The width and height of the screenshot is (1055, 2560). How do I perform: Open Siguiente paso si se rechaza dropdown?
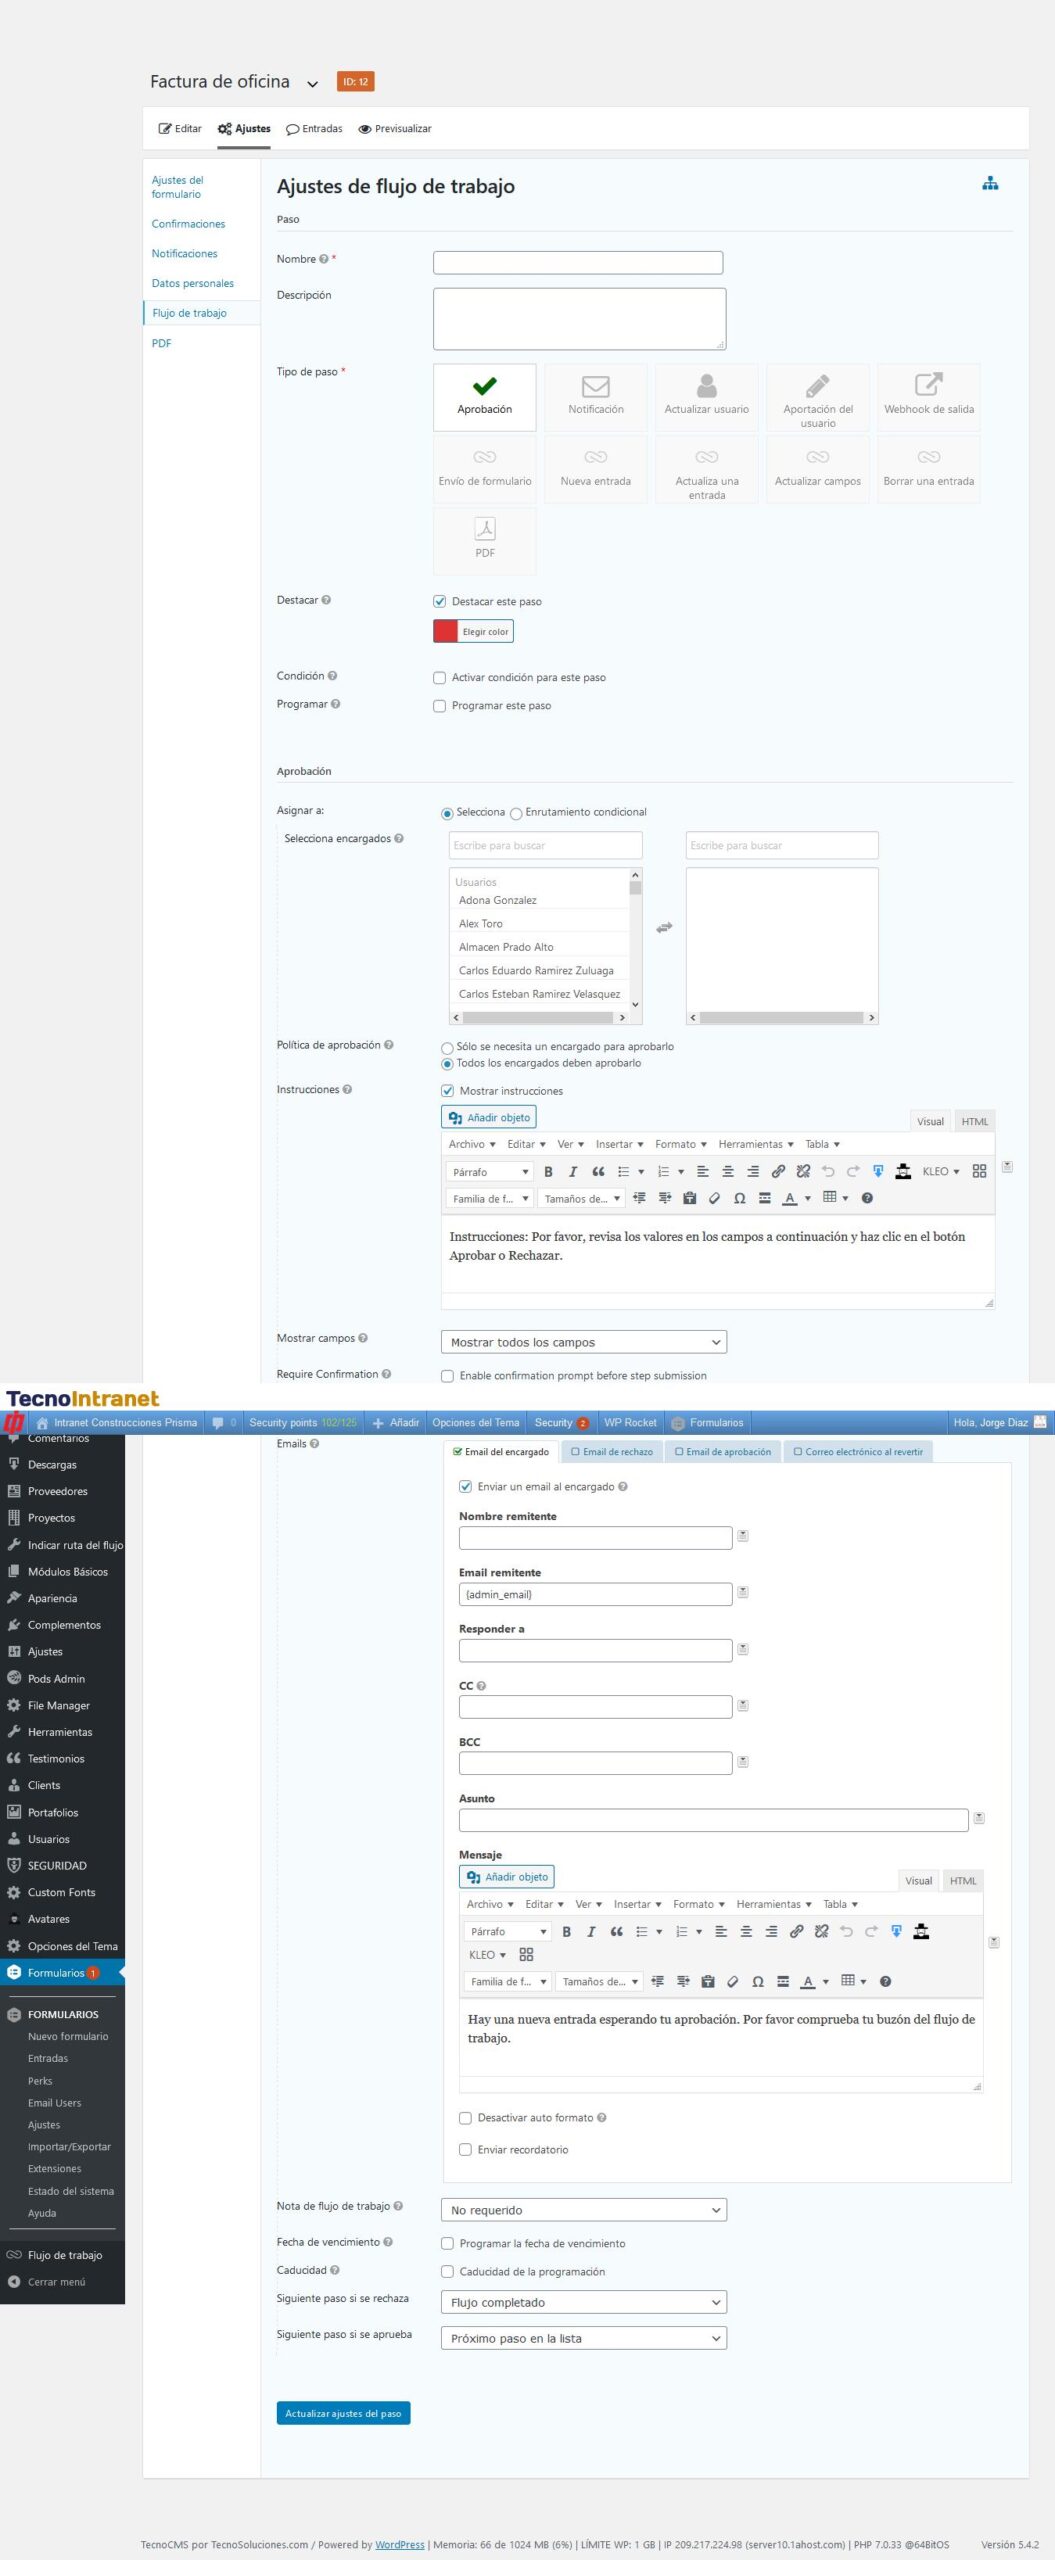[x=583, y=2301]
